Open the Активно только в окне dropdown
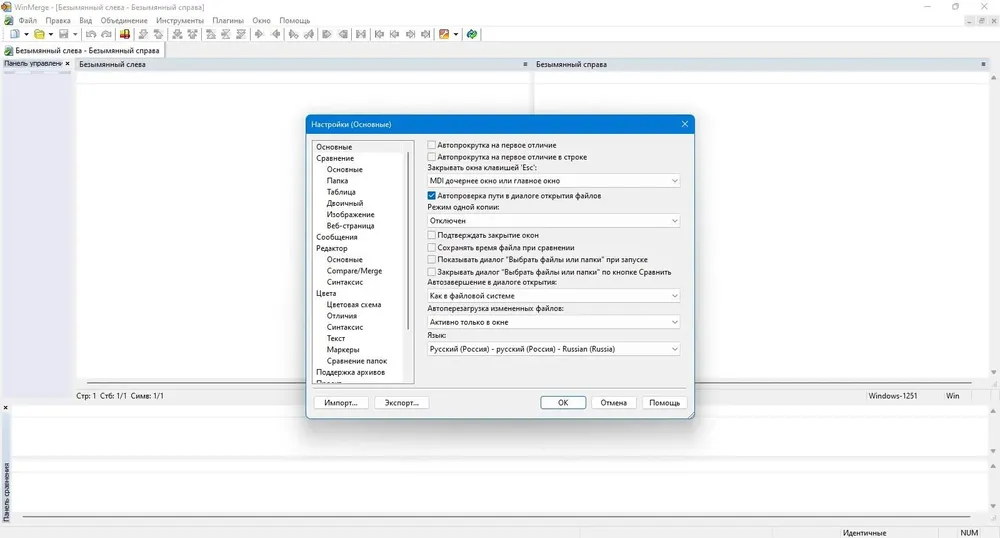The height and width of the screenshot is (538, 1000). pyautogui.click(x=553, y=323)
